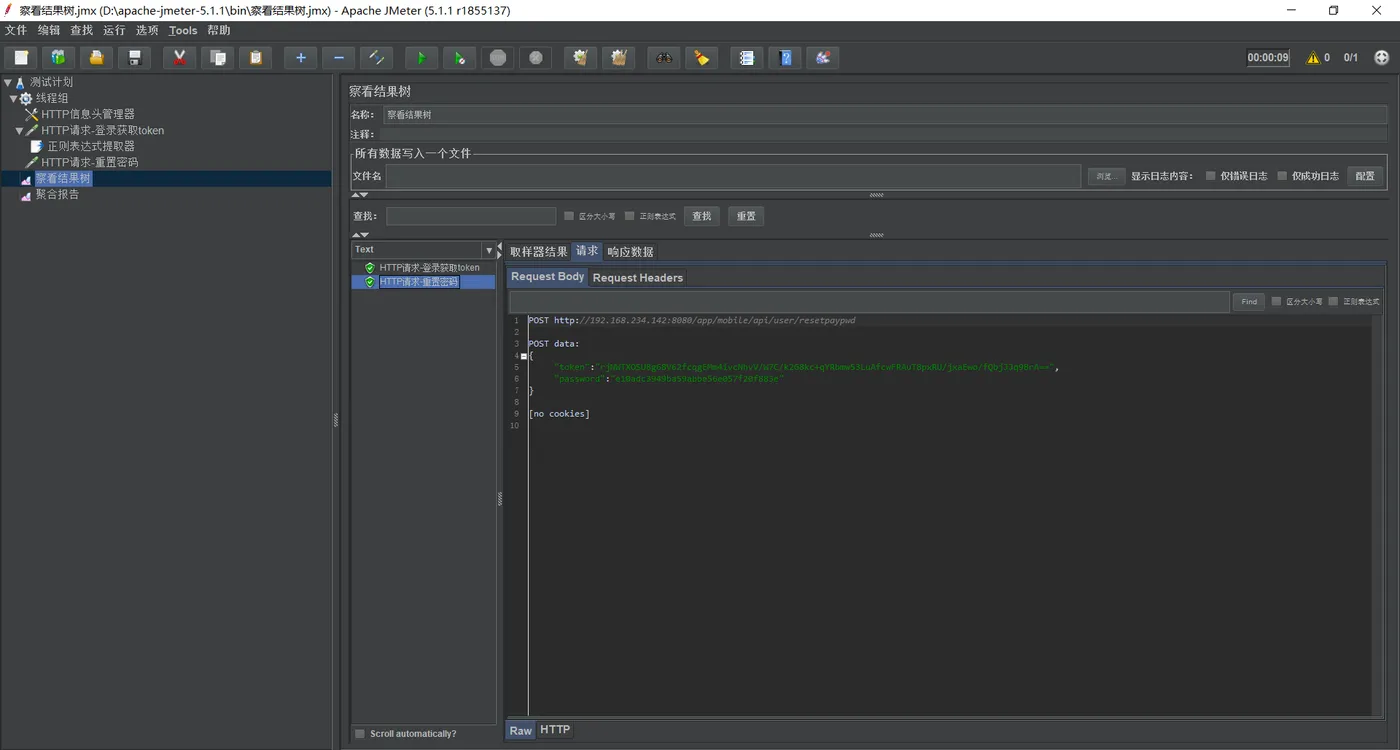
Task: Select HTTP请求-登录获取token result row
Action: tap(429, 268)
